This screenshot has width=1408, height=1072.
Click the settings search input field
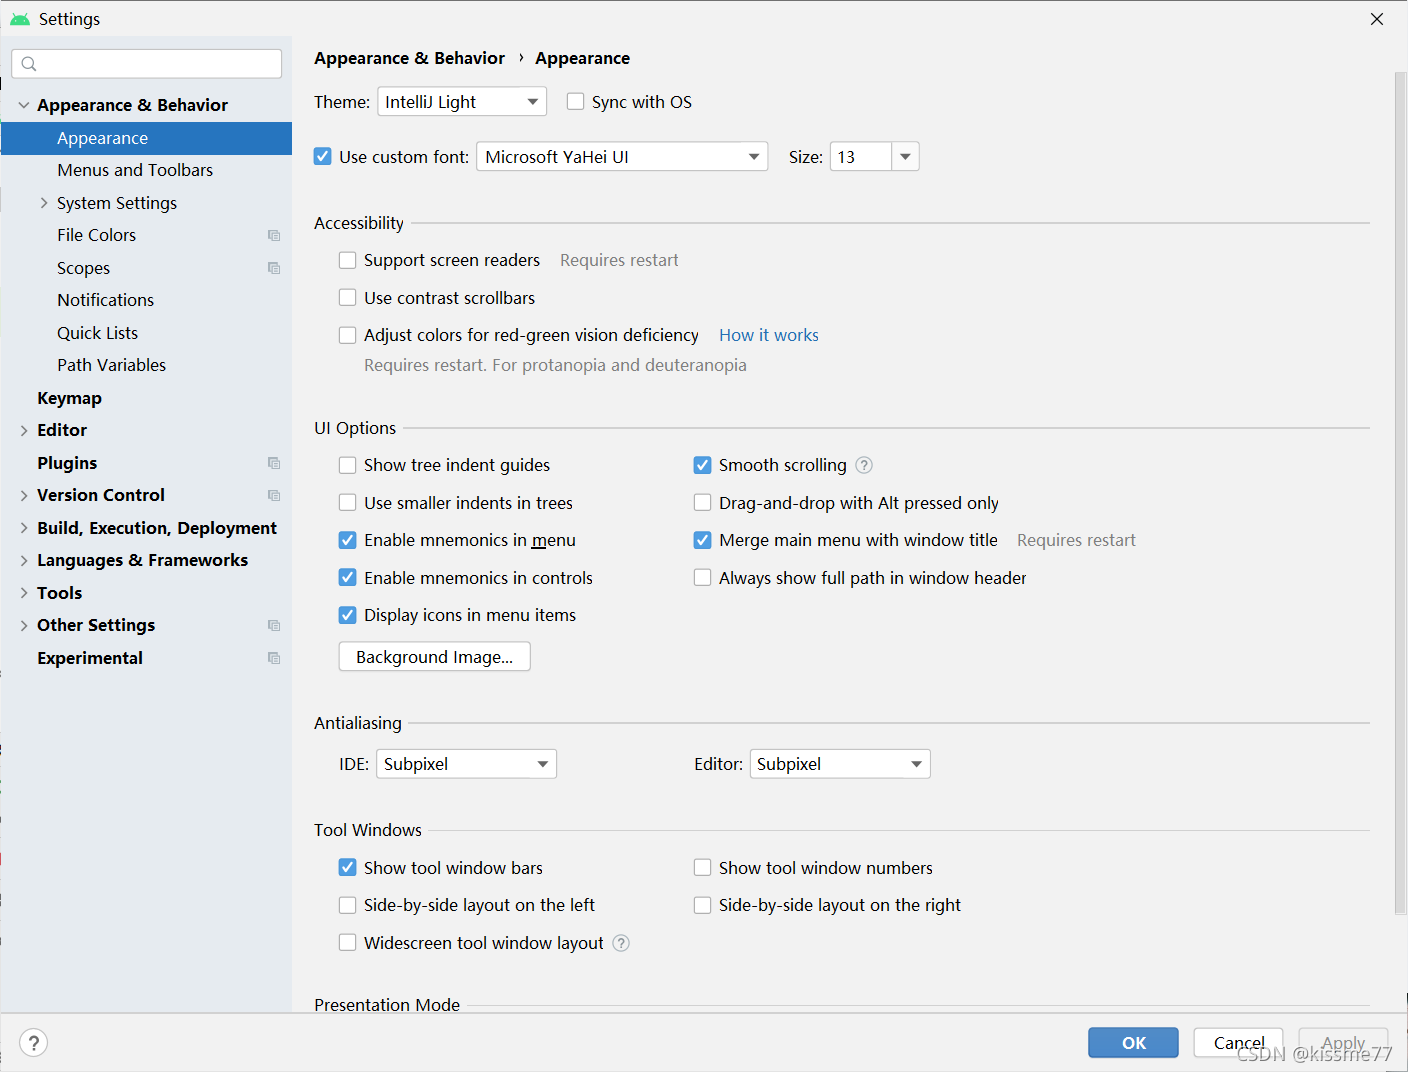pyautogui.click(x=146, y=64)
